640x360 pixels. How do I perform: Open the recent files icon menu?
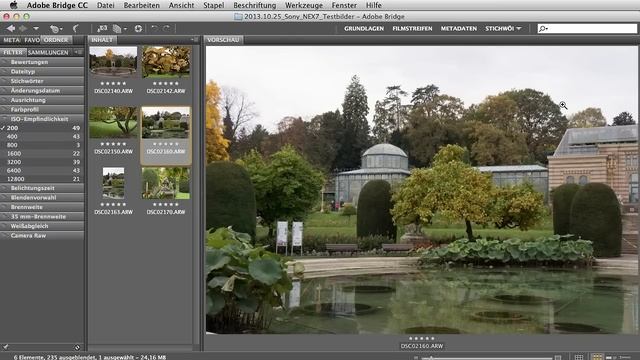click(55, 29)
